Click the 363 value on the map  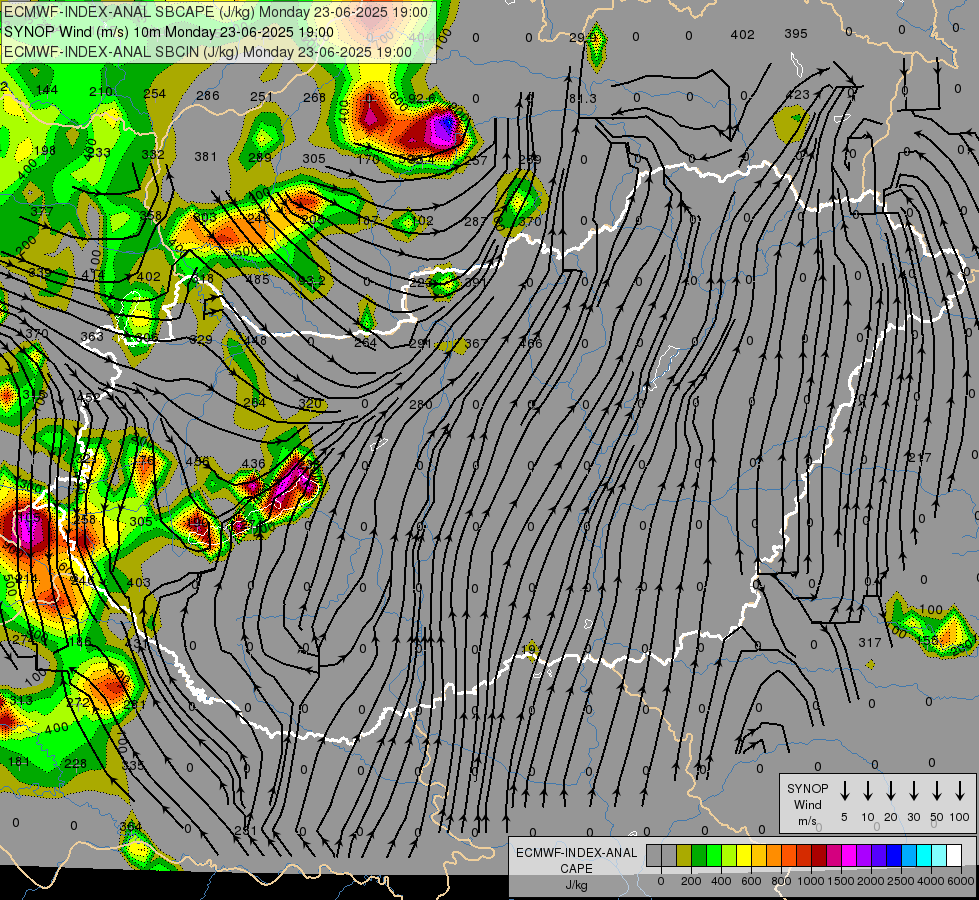point(92,337)
